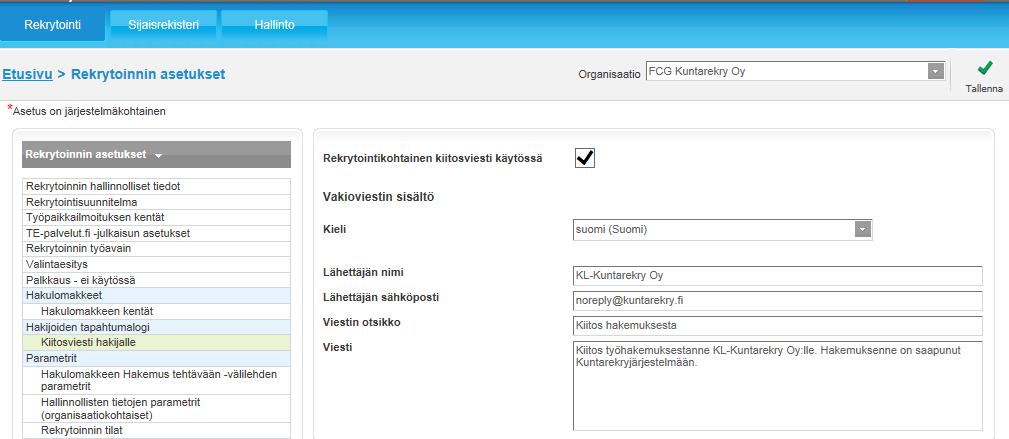Switch to the Rekrytointi tab
Image resolution: width=1009 pixels, height=439 pixels.
point(52,25)
